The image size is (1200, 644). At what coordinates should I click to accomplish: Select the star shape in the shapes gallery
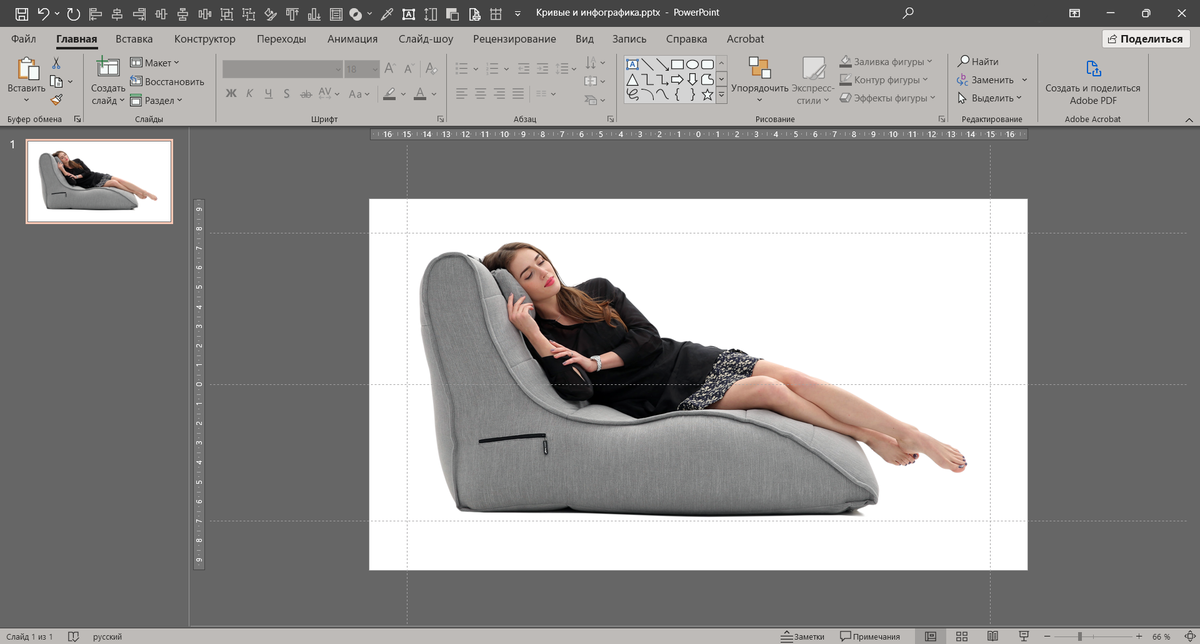tap(709, 95)
